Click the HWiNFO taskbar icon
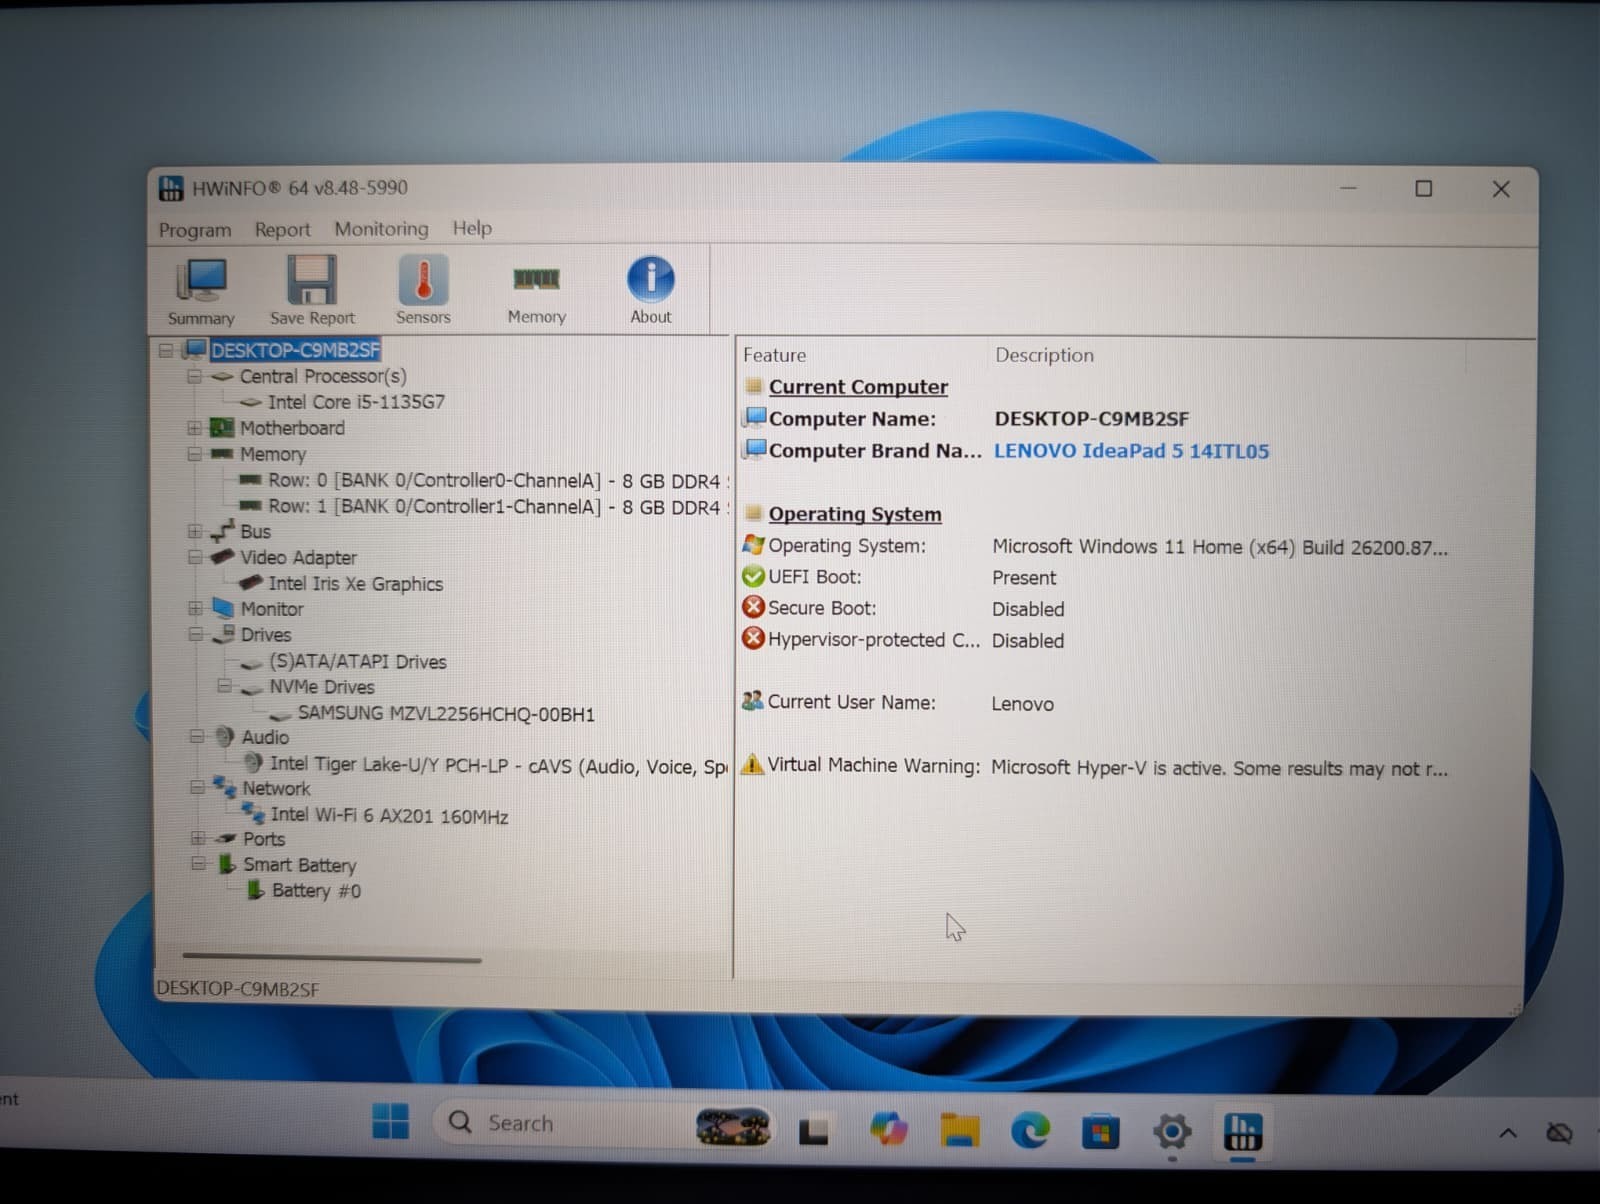This screenshot has height=1204, width=1600. tap(1242, 1133)
